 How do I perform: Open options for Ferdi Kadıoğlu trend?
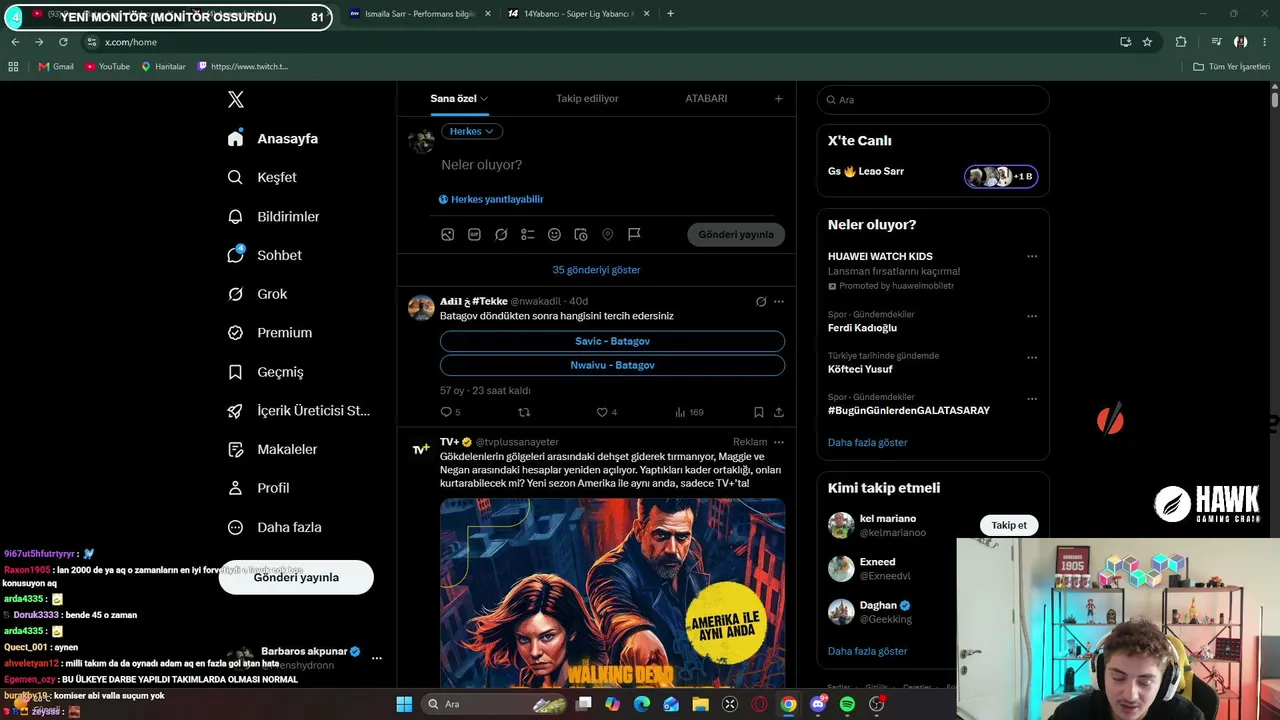1032,316
